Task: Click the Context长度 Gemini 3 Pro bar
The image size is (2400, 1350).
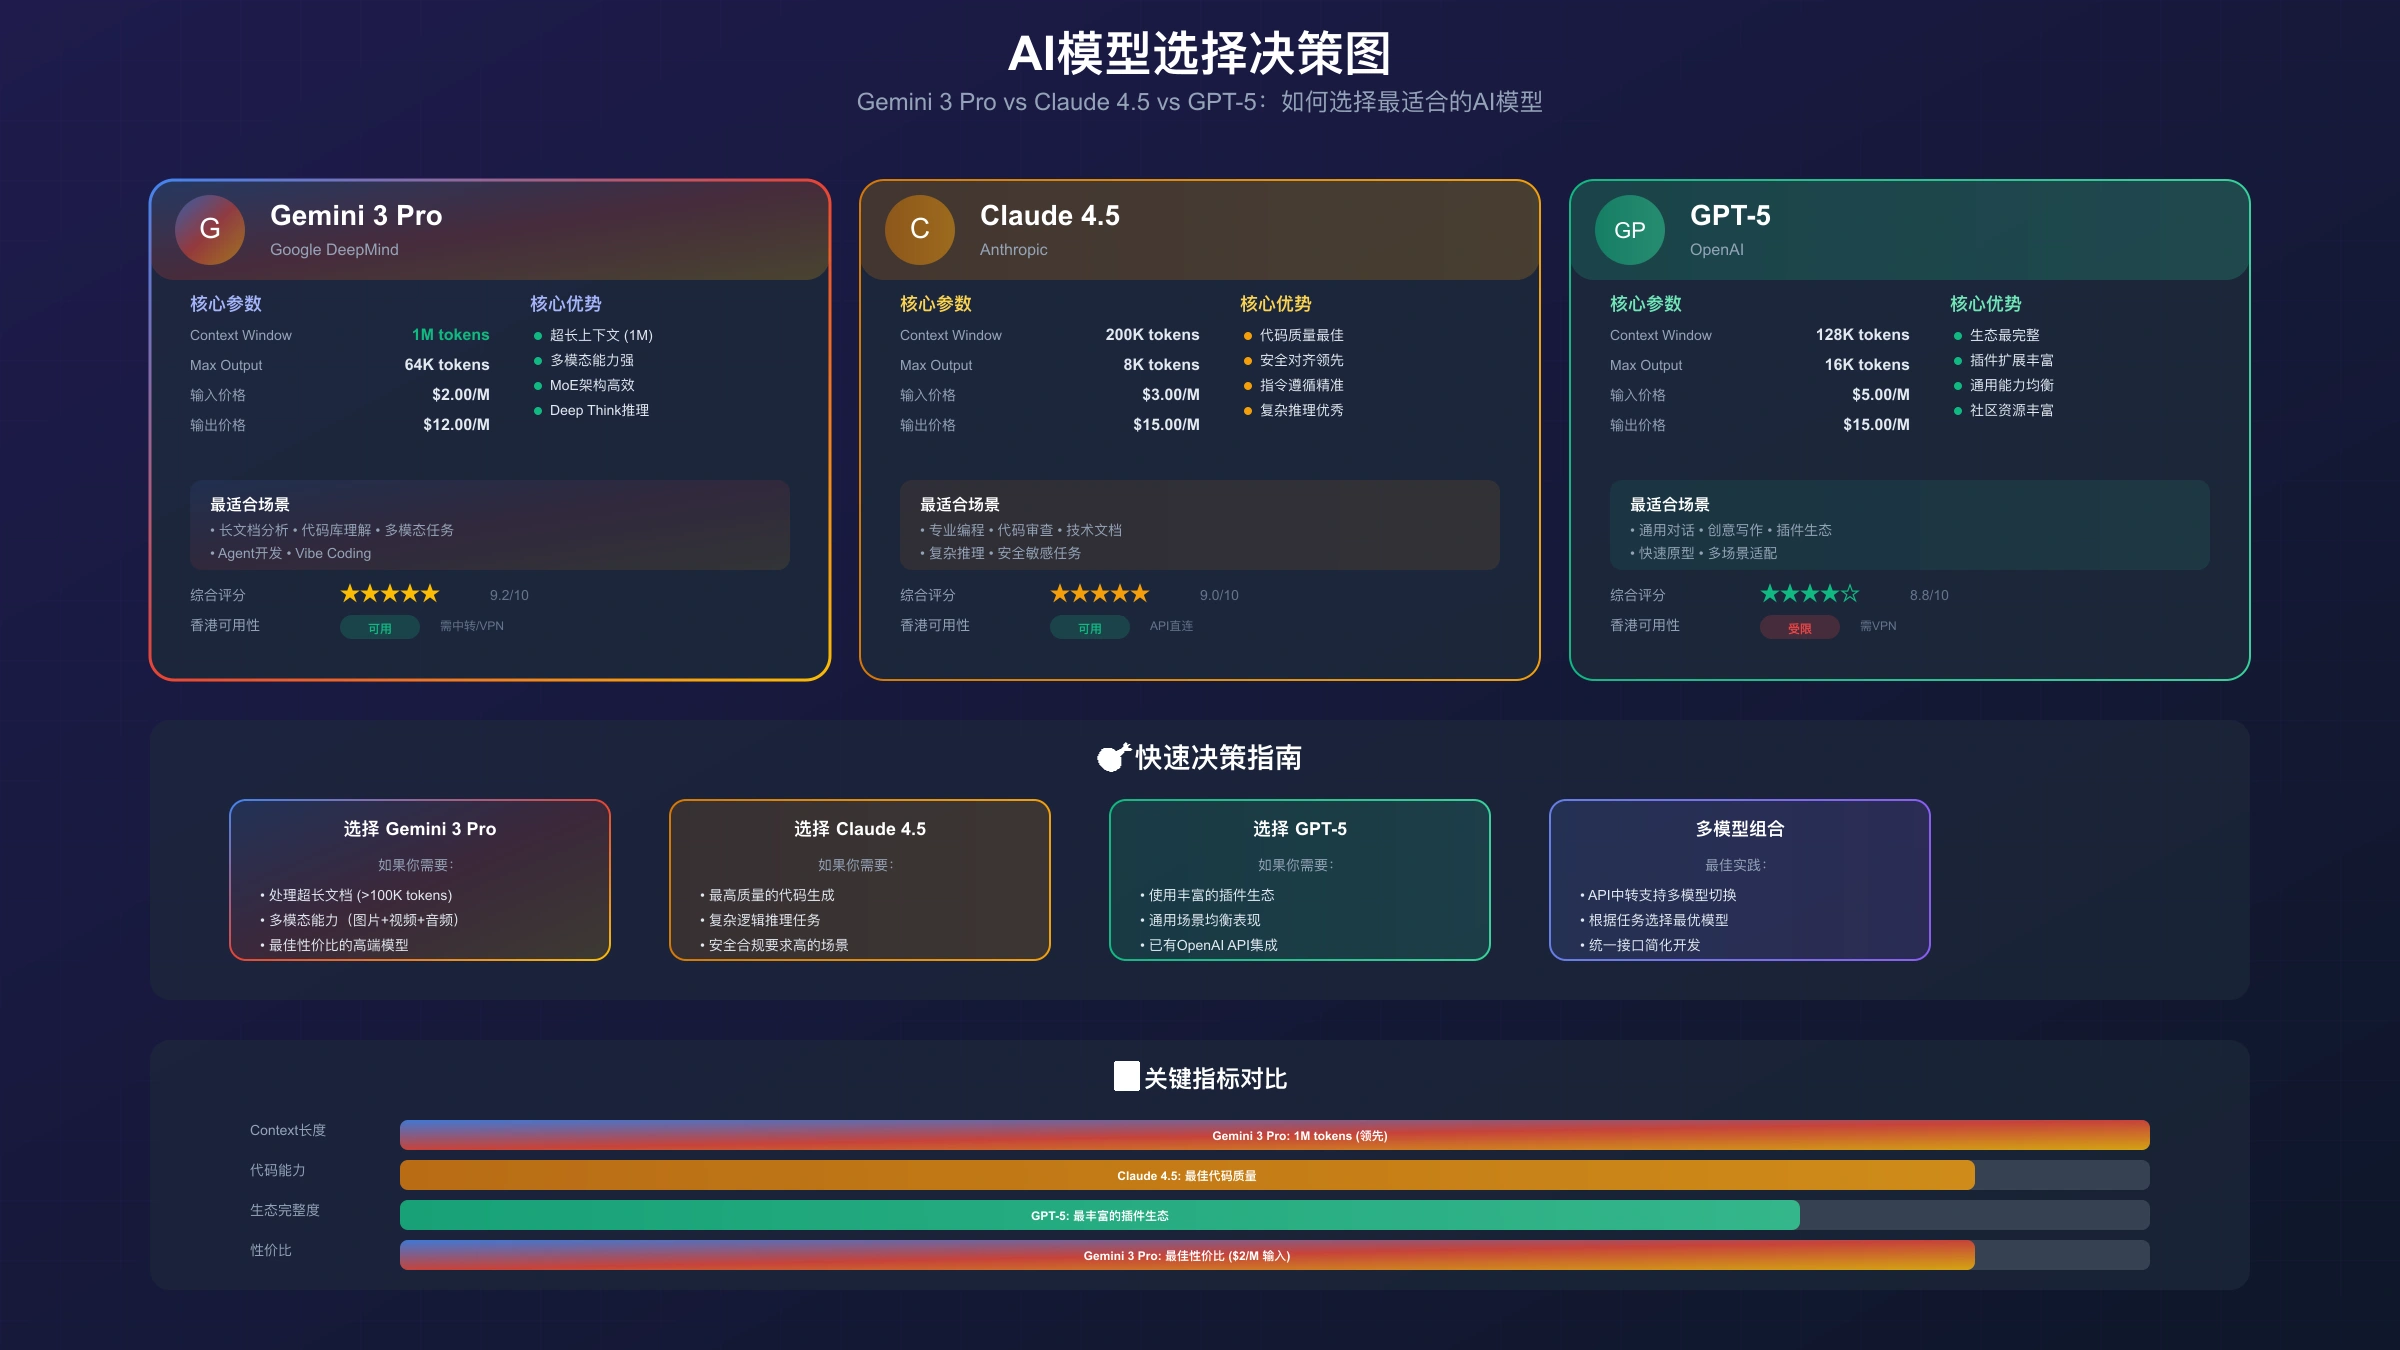Action: tap(1275, 1135)
